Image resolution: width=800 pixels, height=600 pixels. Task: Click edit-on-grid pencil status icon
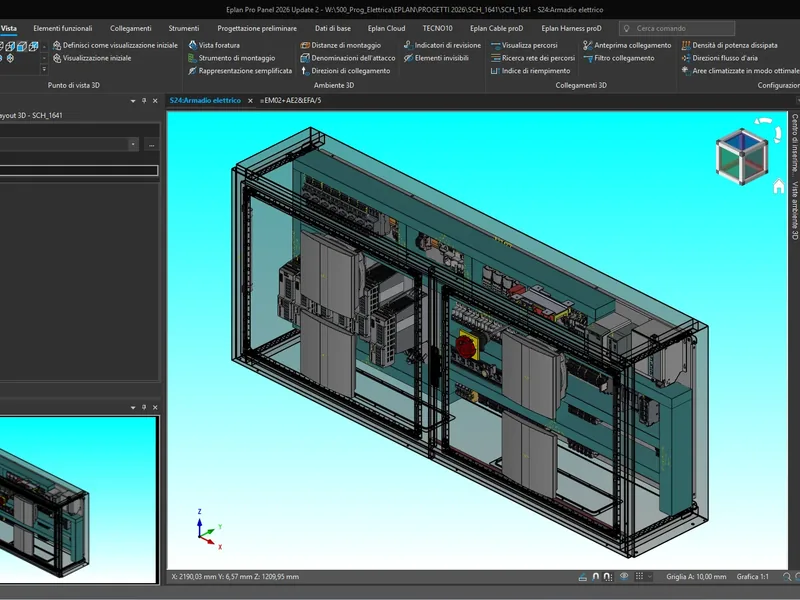[582, 577]
